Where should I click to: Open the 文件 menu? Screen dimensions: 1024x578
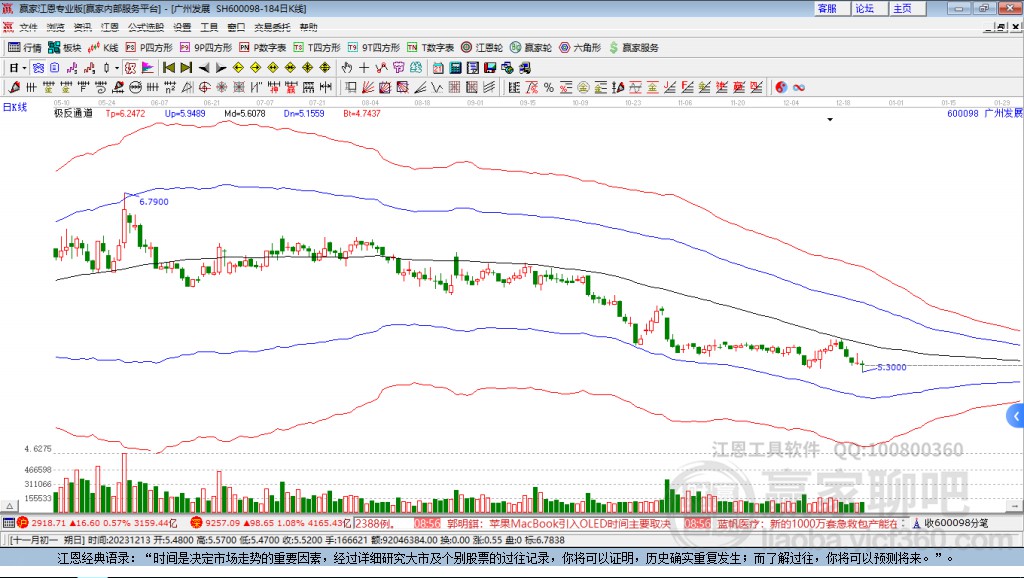point(28,27)
